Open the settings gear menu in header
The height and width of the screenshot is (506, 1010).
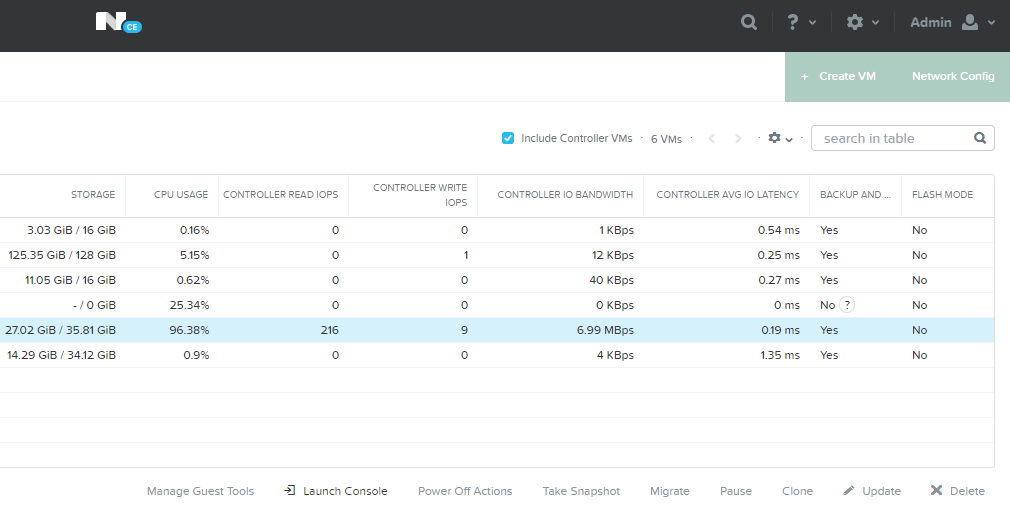pos(861,22)
